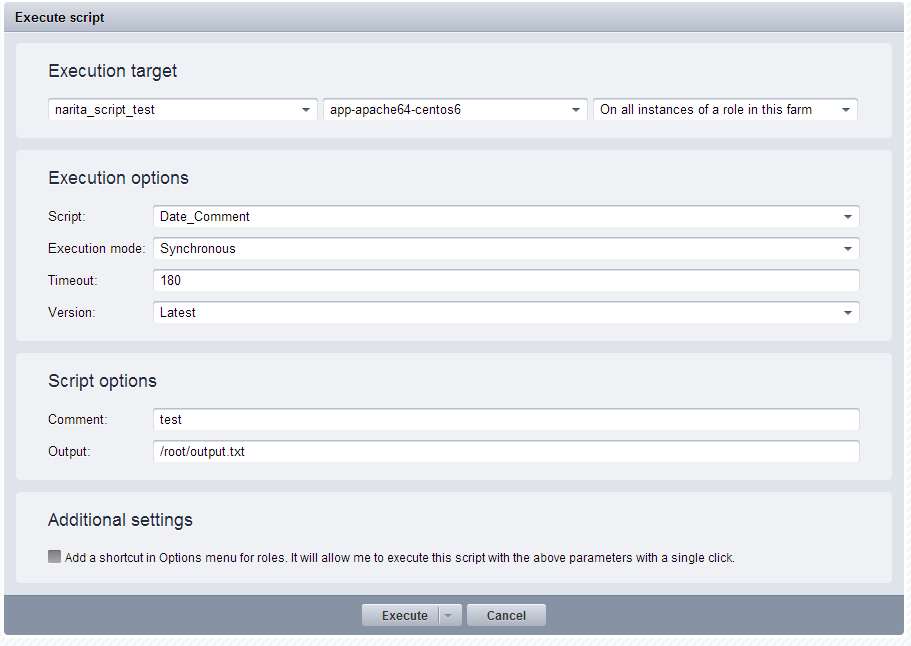Click into the Comment text field

point(506,419)
